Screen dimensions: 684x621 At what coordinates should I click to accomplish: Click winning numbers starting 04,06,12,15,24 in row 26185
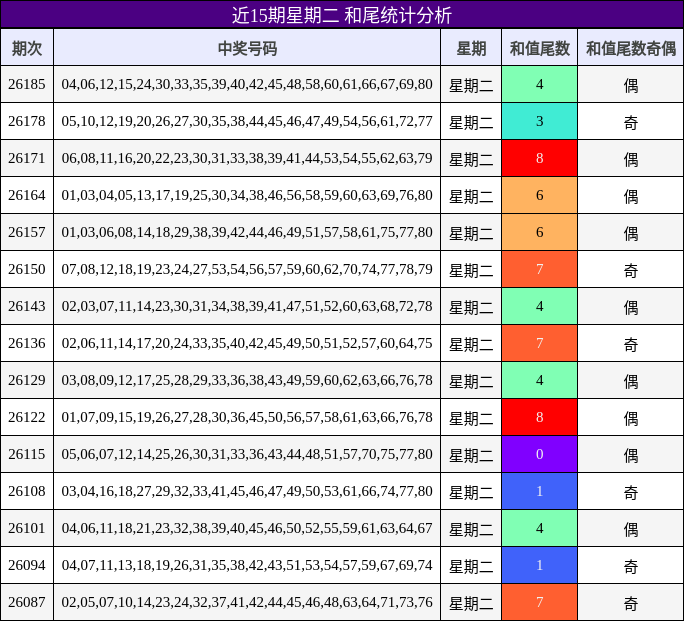(x=247, y=84)
